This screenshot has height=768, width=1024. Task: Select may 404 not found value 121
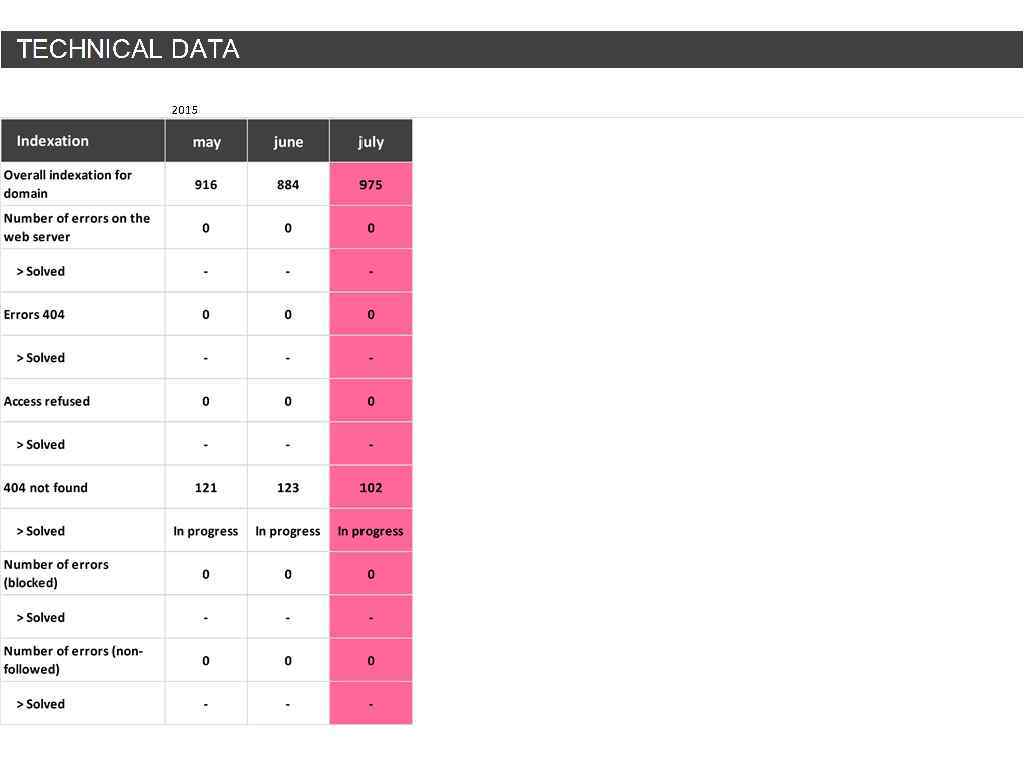coord(206,488)
